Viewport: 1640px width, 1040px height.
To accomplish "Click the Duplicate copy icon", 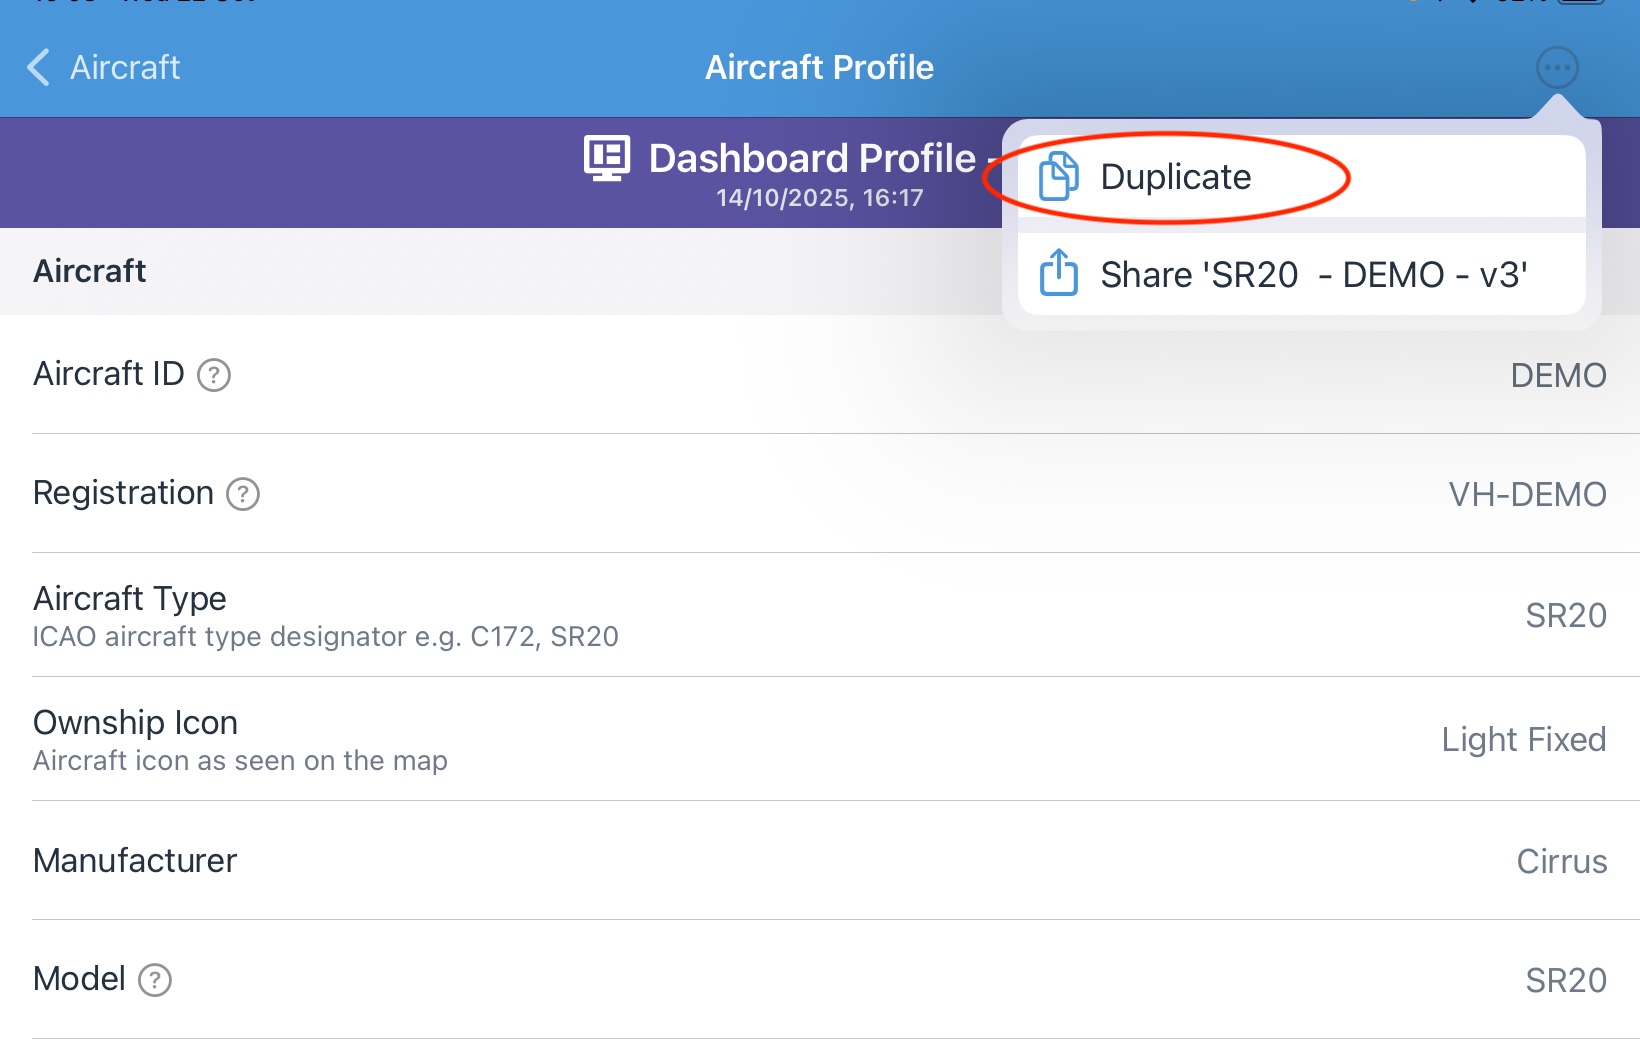I will [x=1058, y=177].
